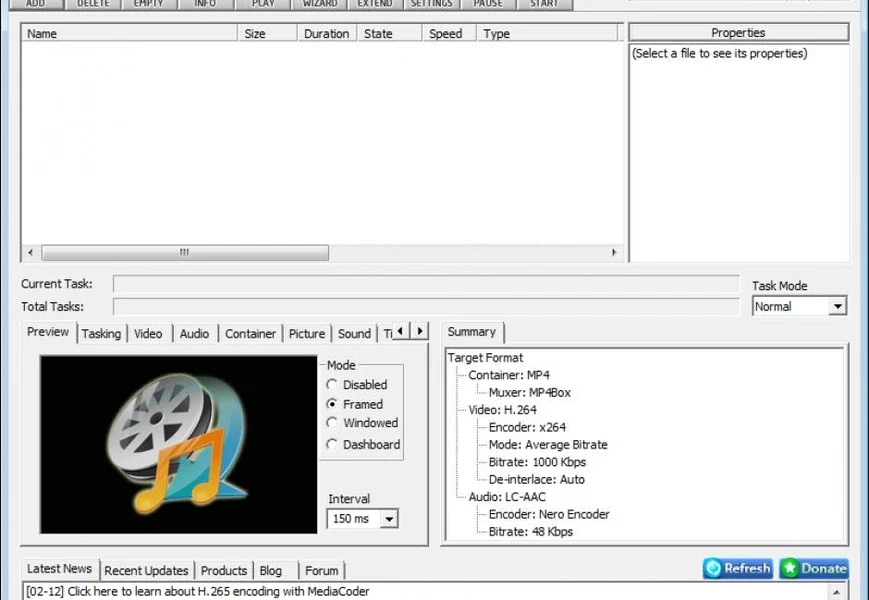The image size is (869, 600).
Task: Select Dashboard preview mode
Action: pos(364,444)
